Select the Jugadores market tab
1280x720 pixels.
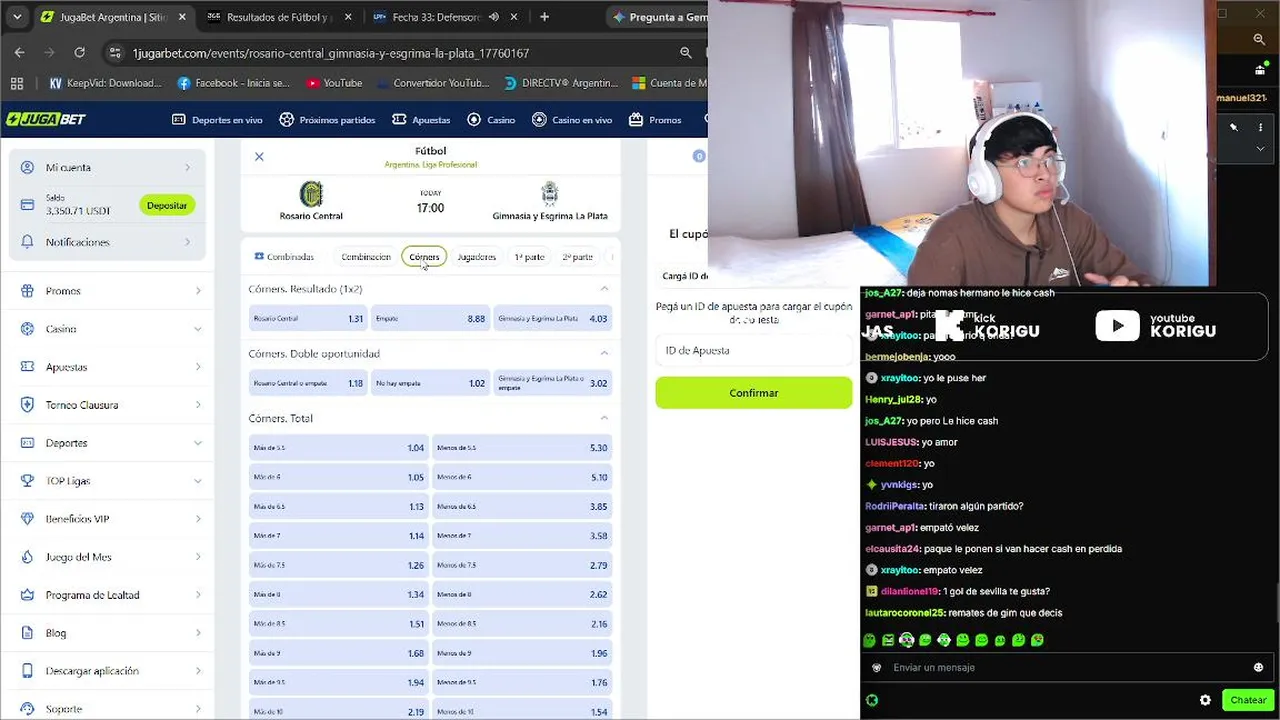tap(476, 257)
